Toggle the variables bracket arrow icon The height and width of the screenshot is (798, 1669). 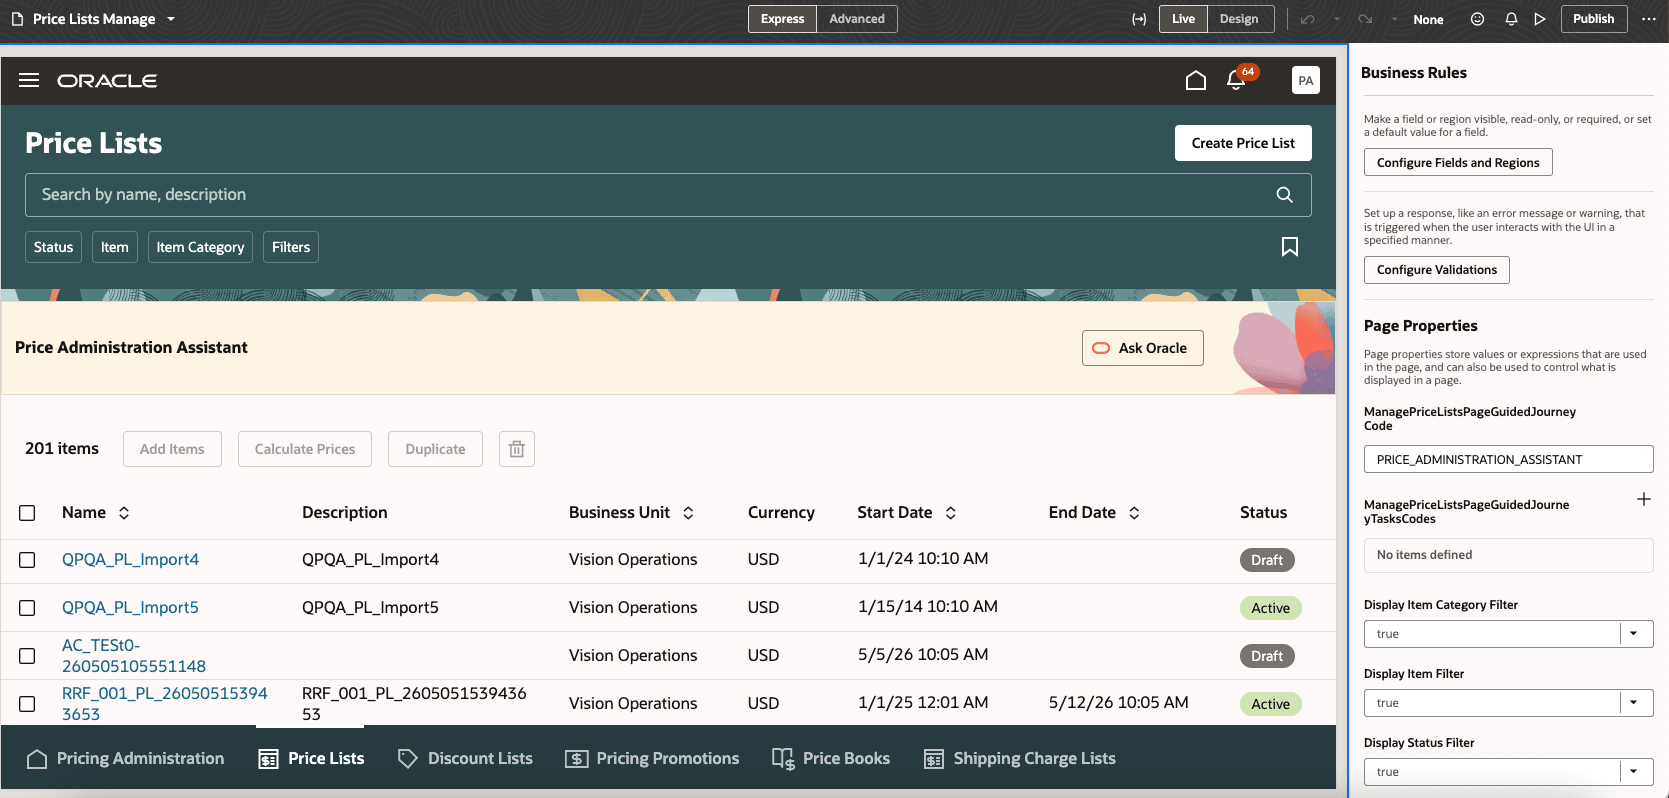[1139, 19]
